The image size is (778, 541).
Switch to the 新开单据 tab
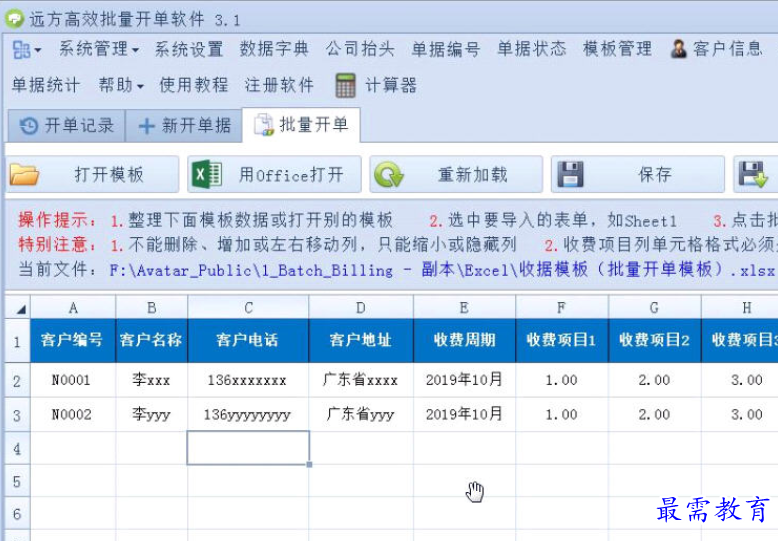[184, 126]
